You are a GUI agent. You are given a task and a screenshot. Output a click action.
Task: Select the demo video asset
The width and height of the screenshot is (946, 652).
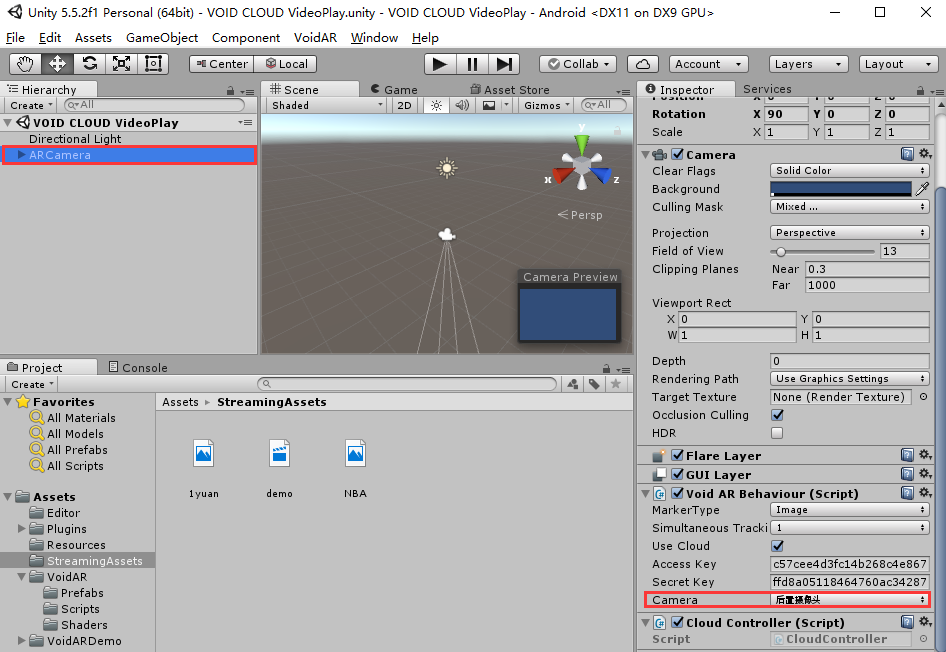pos(279,467)
